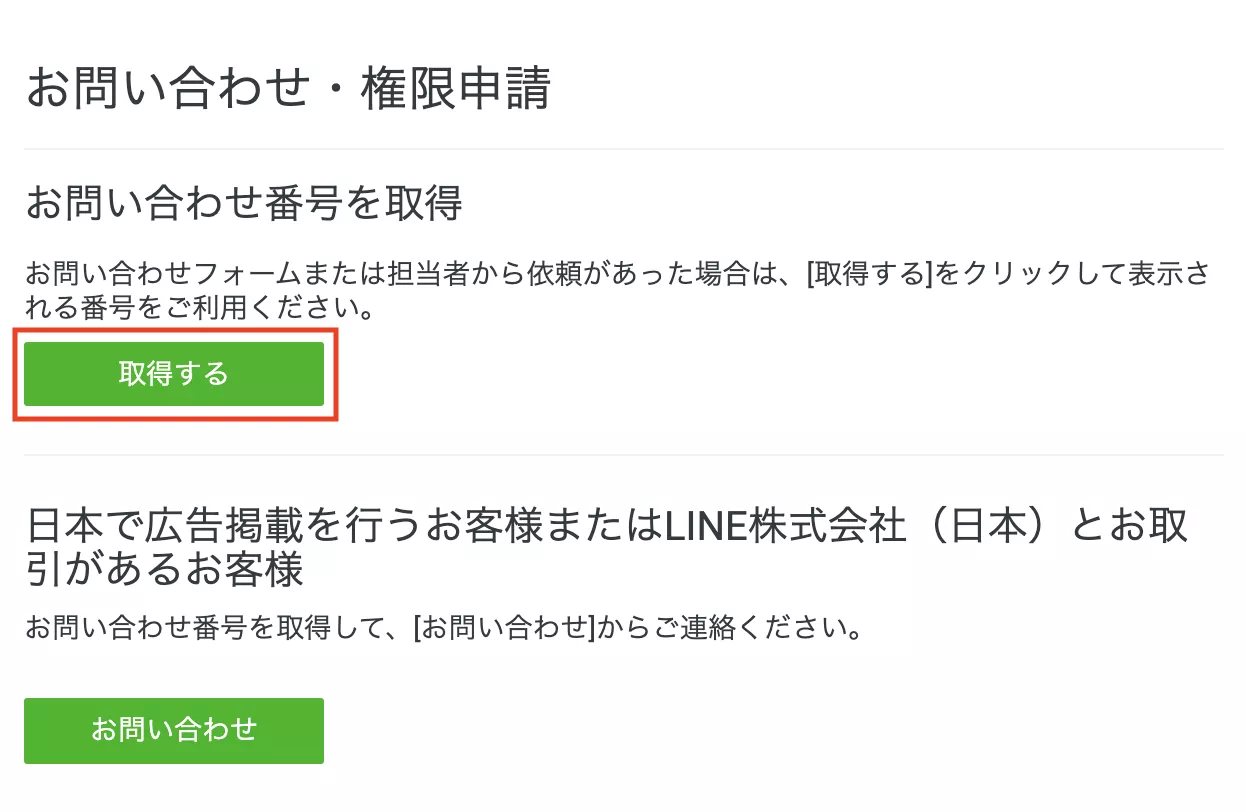Click the divider line below the page title

tap(623, 149)
